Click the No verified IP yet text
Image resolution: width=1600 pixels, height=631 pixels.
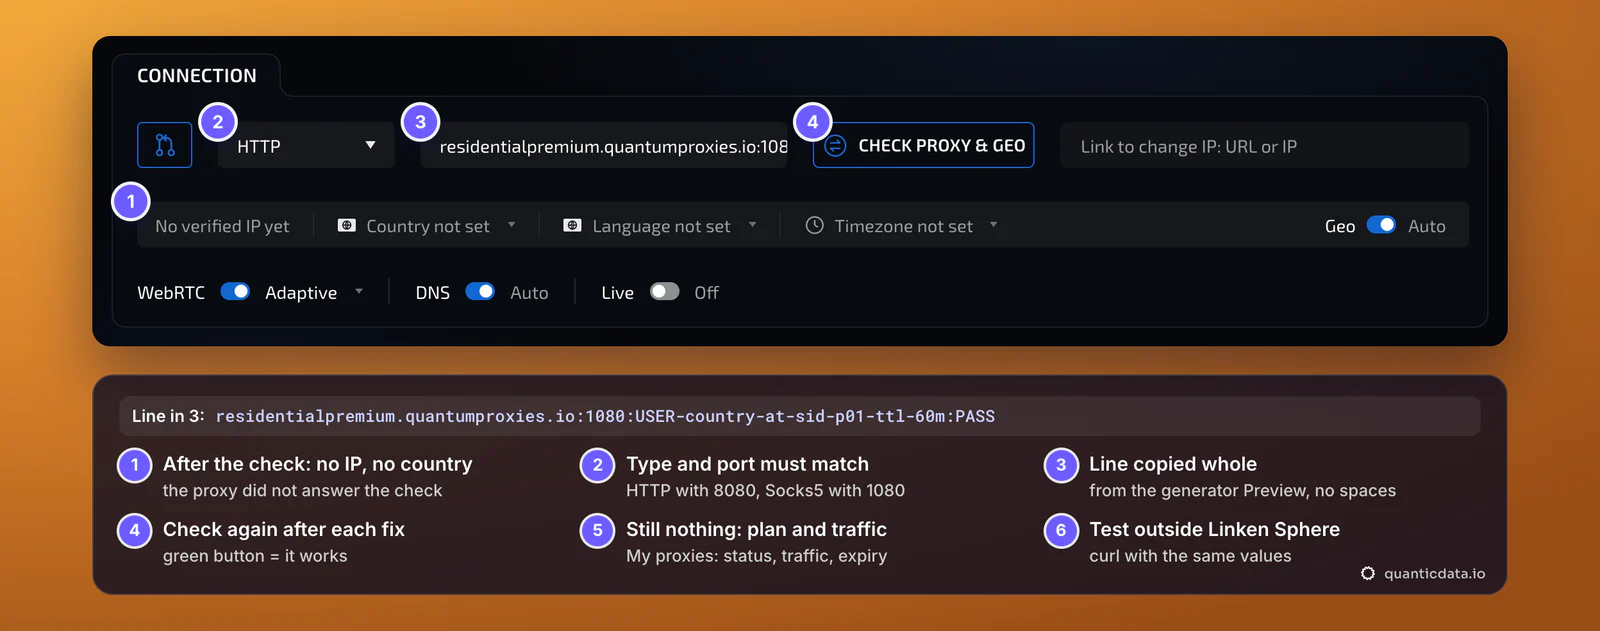click(x=222, y=226)
